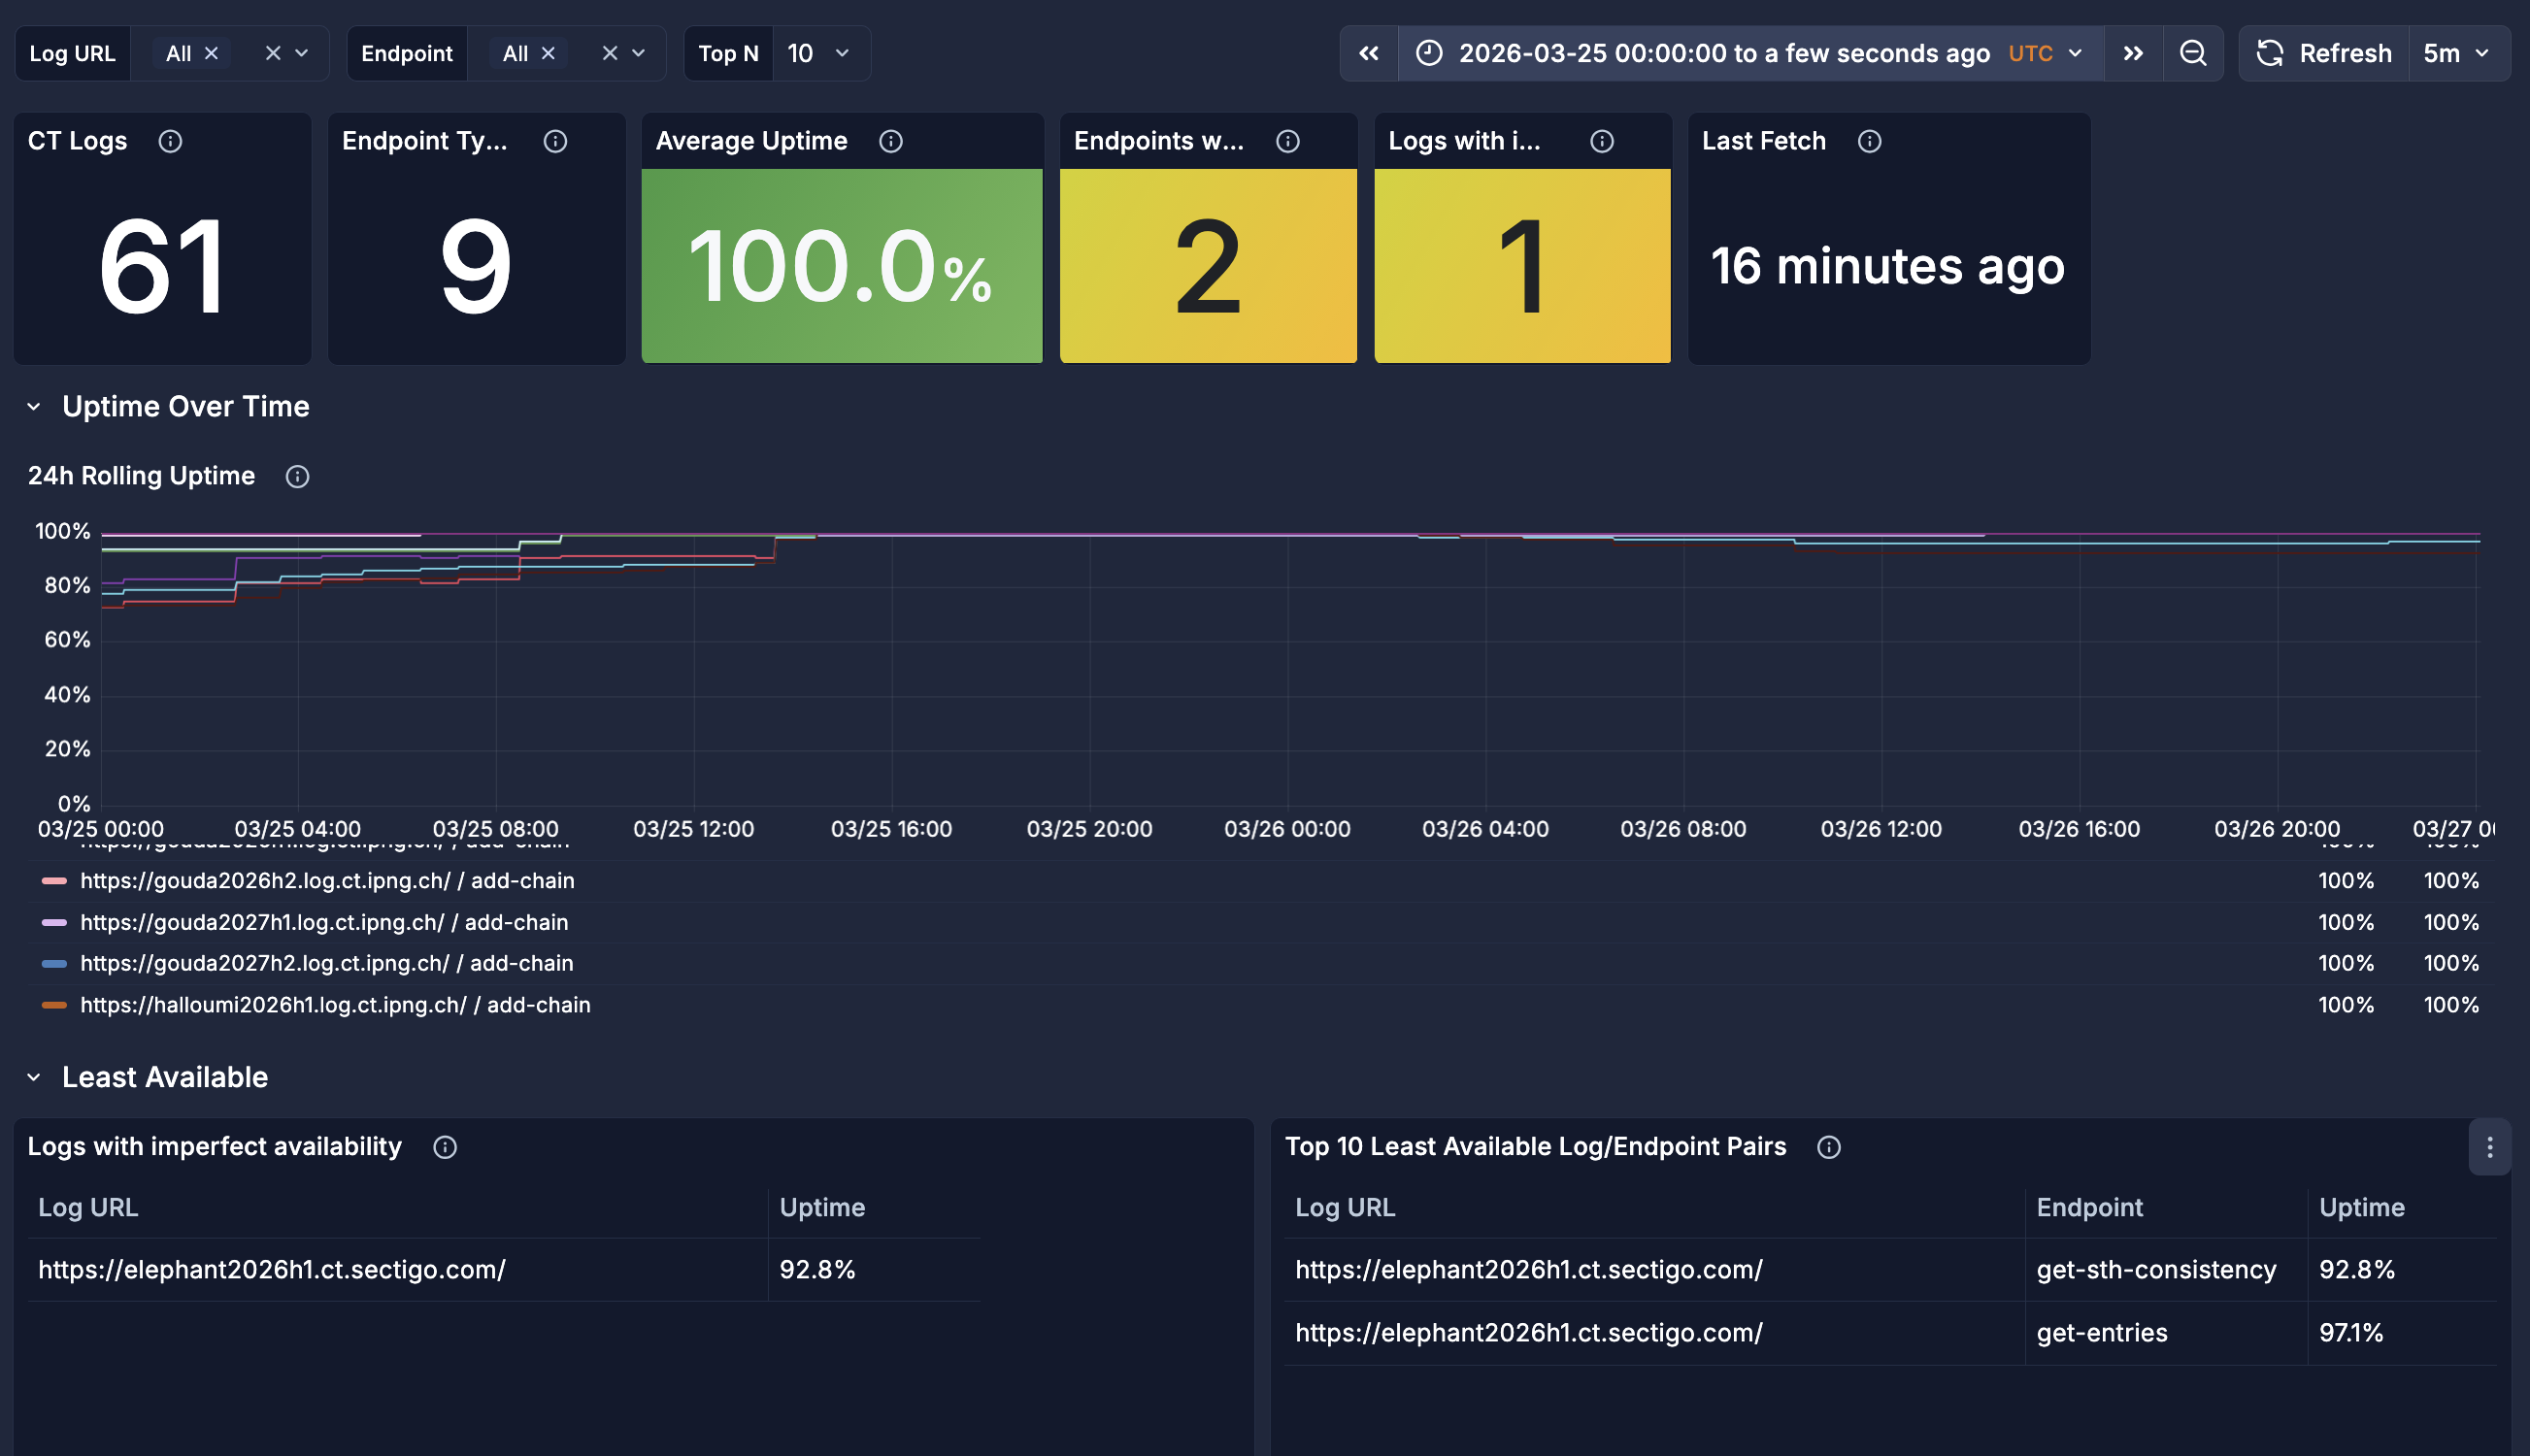Click the info icon on Logs with imperfect availability
This screenshot has width=2530, height=1456.
click(444, 1147)
